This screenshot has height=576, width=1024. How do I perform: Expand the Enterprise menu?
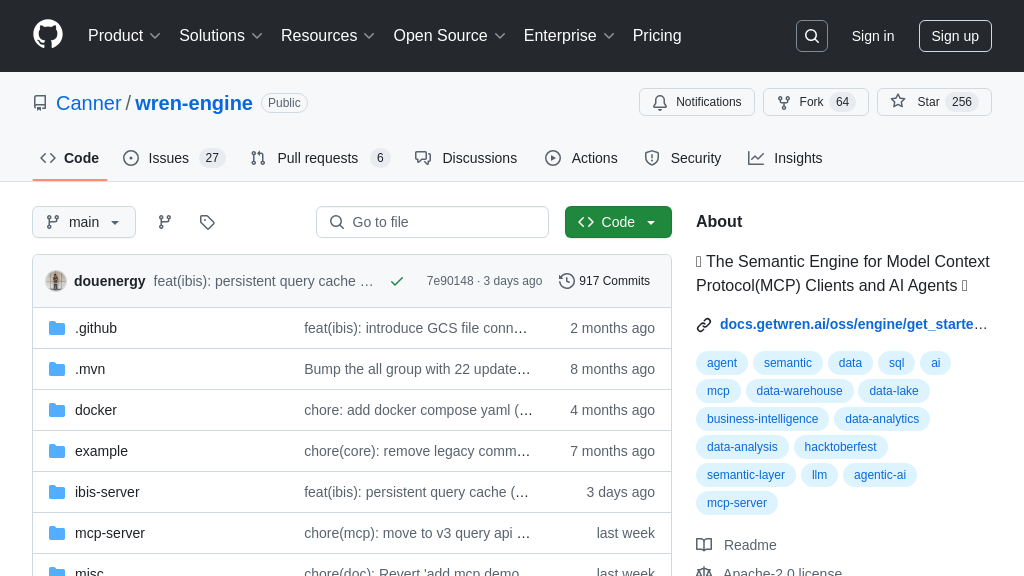coord(569,36)
